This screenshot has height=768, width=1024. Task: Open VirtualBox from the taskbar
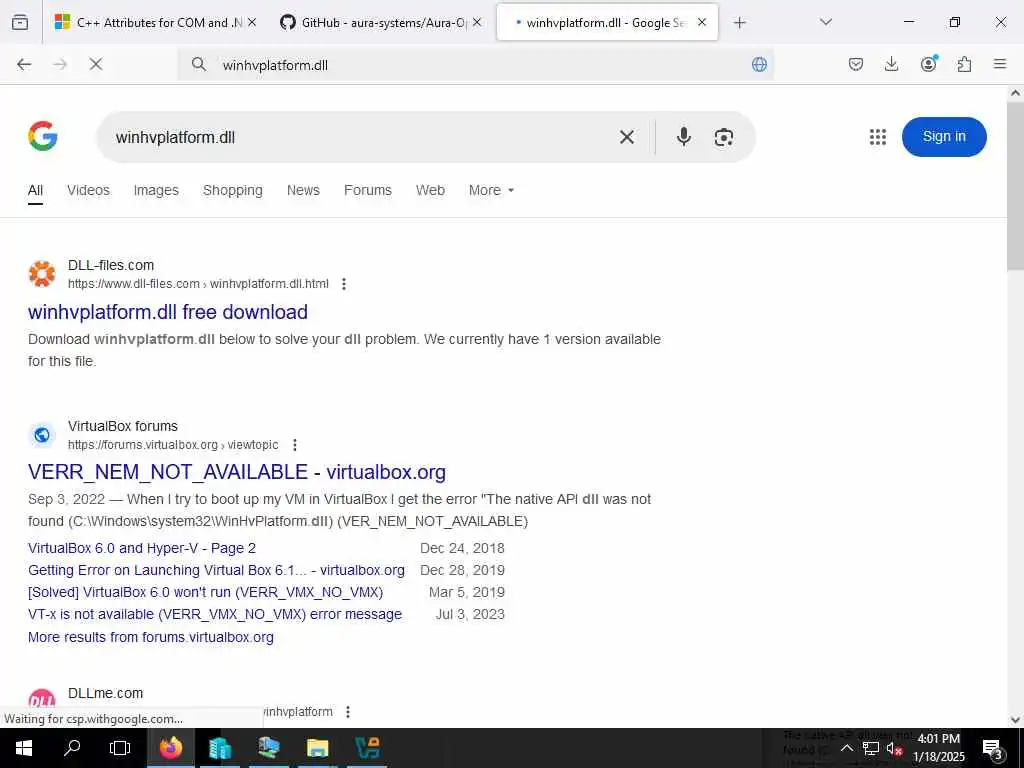point(367,748)
